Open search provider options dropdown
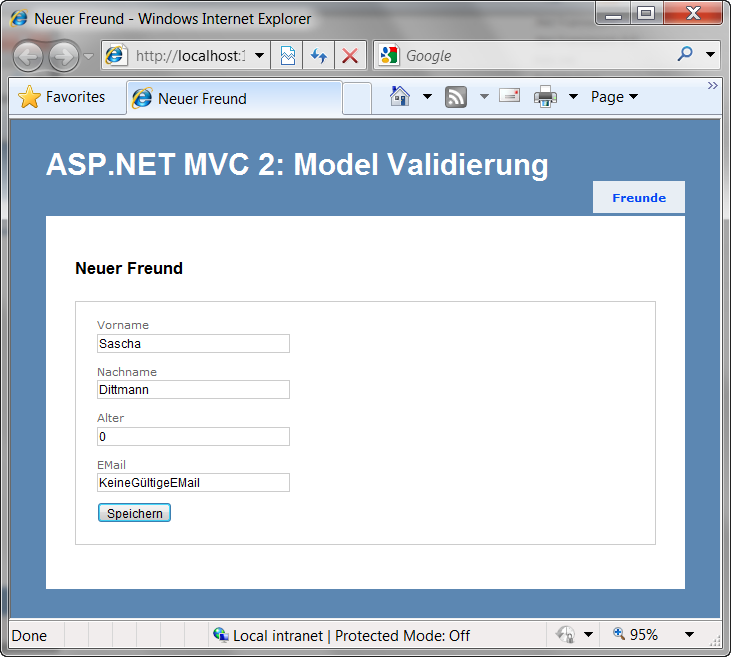The width and height of the screenshot is (731, 657). click(x=710, y=55)
